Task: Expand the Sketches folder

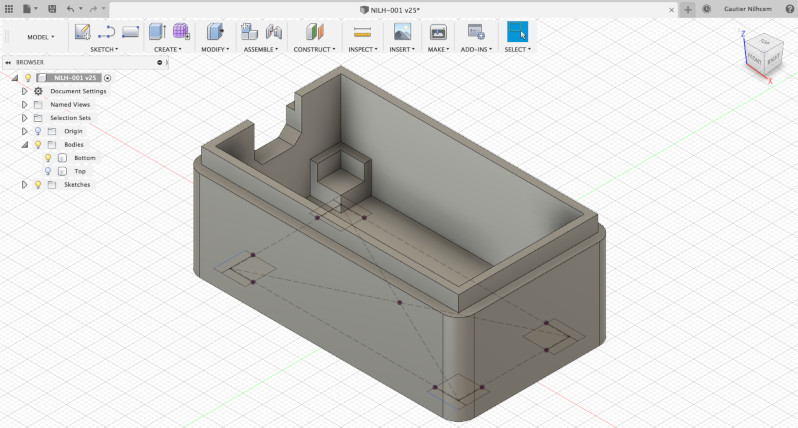Action: point(24,185)
